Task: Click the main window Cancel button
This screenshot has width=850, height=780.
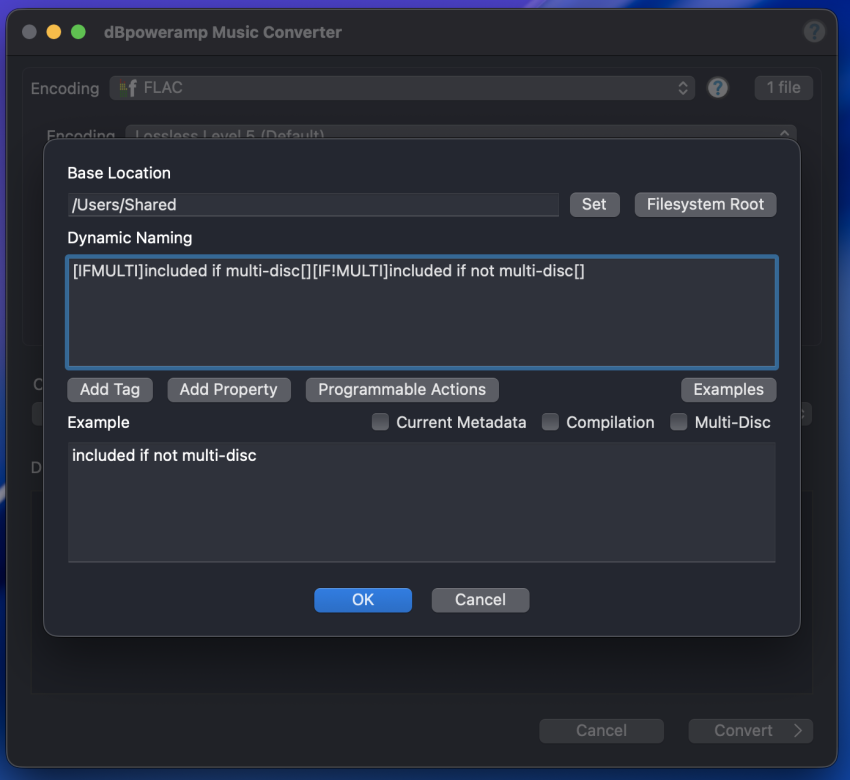Action: coord(601,731)
